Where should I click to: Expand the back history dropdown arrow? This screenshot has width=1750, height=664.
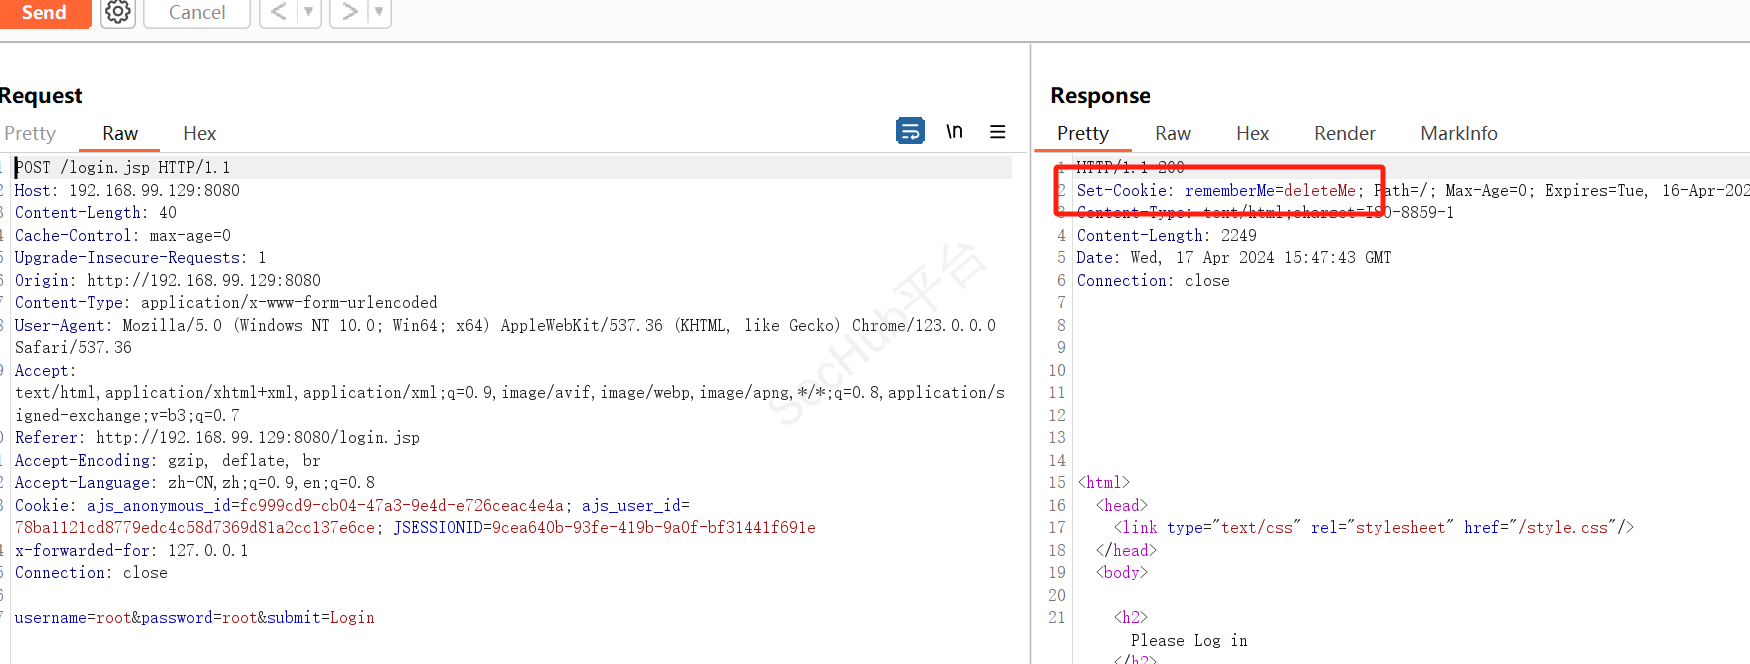309,13
